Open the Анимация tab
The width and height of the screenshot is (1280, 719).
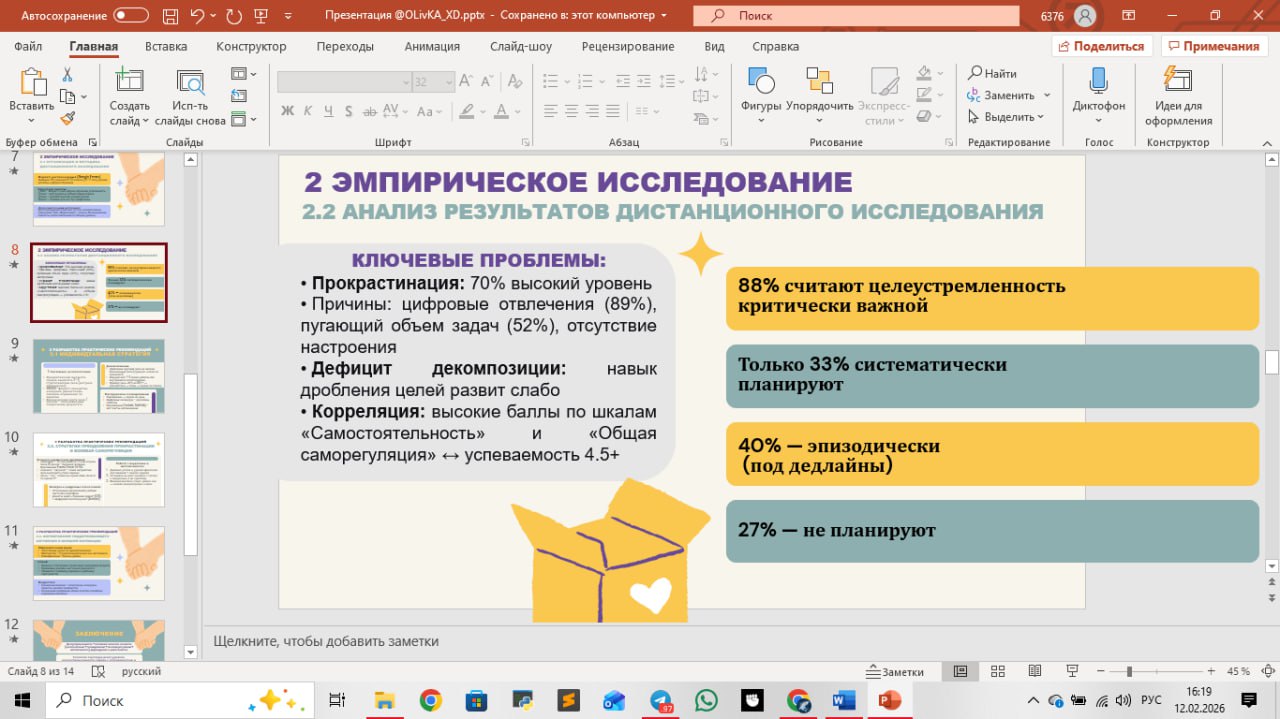[432, 46]
